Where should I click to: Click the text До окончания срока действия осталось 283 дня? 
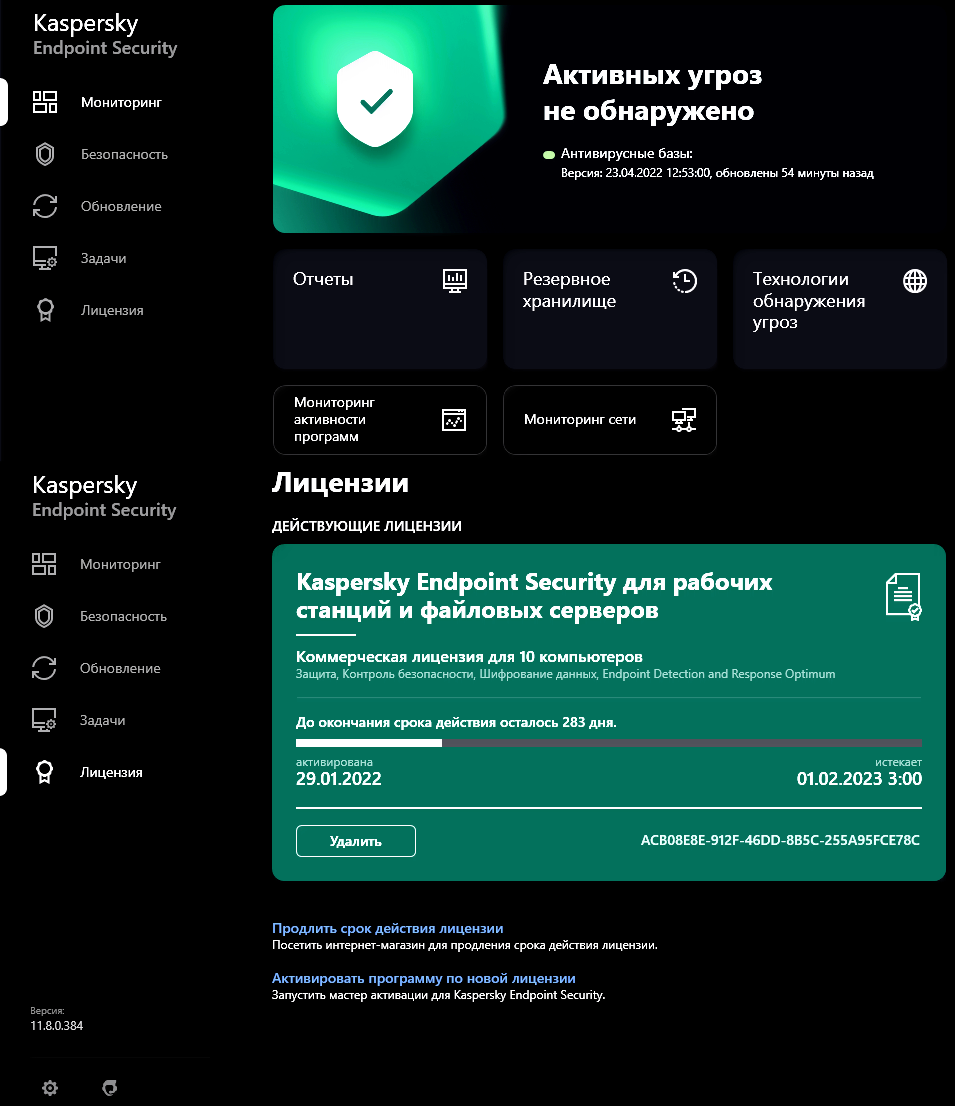(456, 722)
